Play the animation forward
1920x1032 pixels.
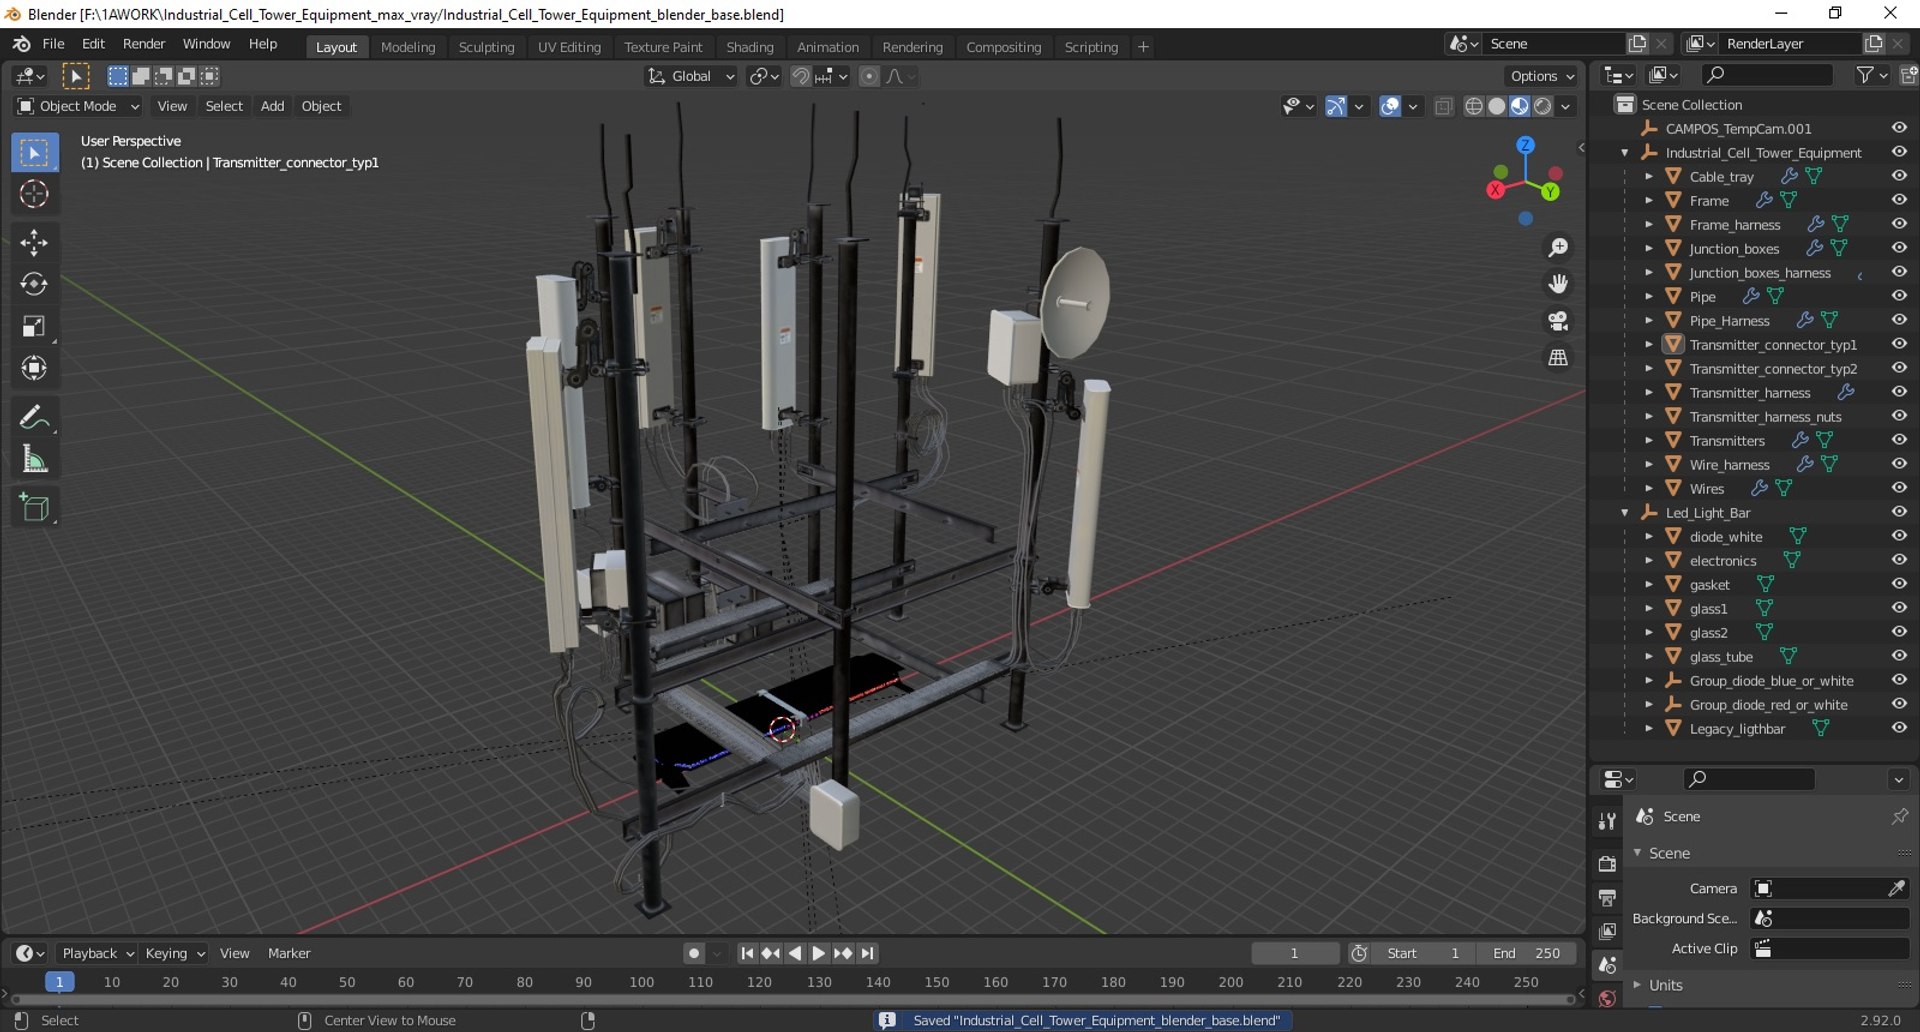click(818, 953)
